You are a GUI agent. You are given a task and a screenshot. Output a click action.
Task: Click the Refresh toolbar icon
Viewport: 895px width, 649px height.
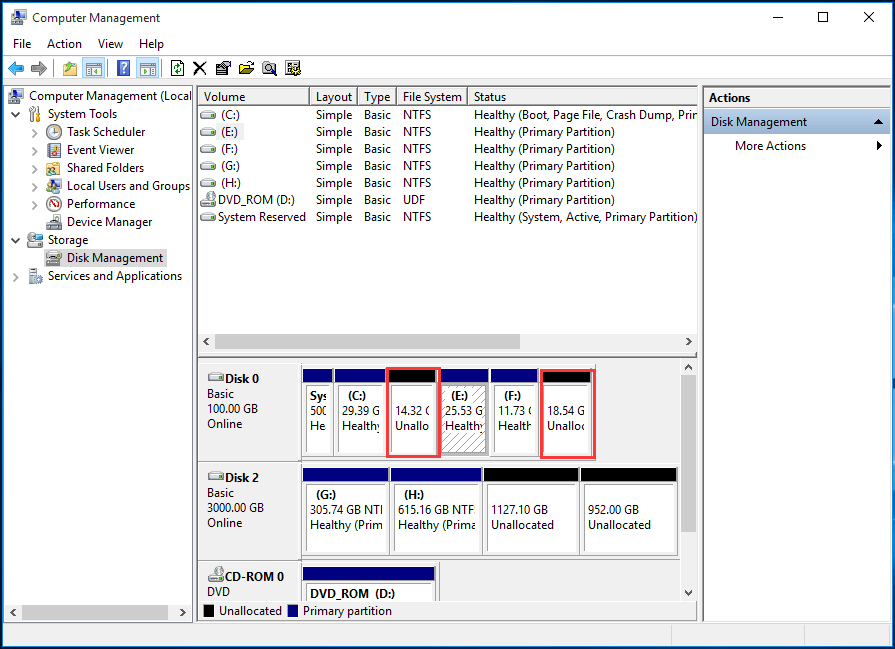[x=178, y=68]
